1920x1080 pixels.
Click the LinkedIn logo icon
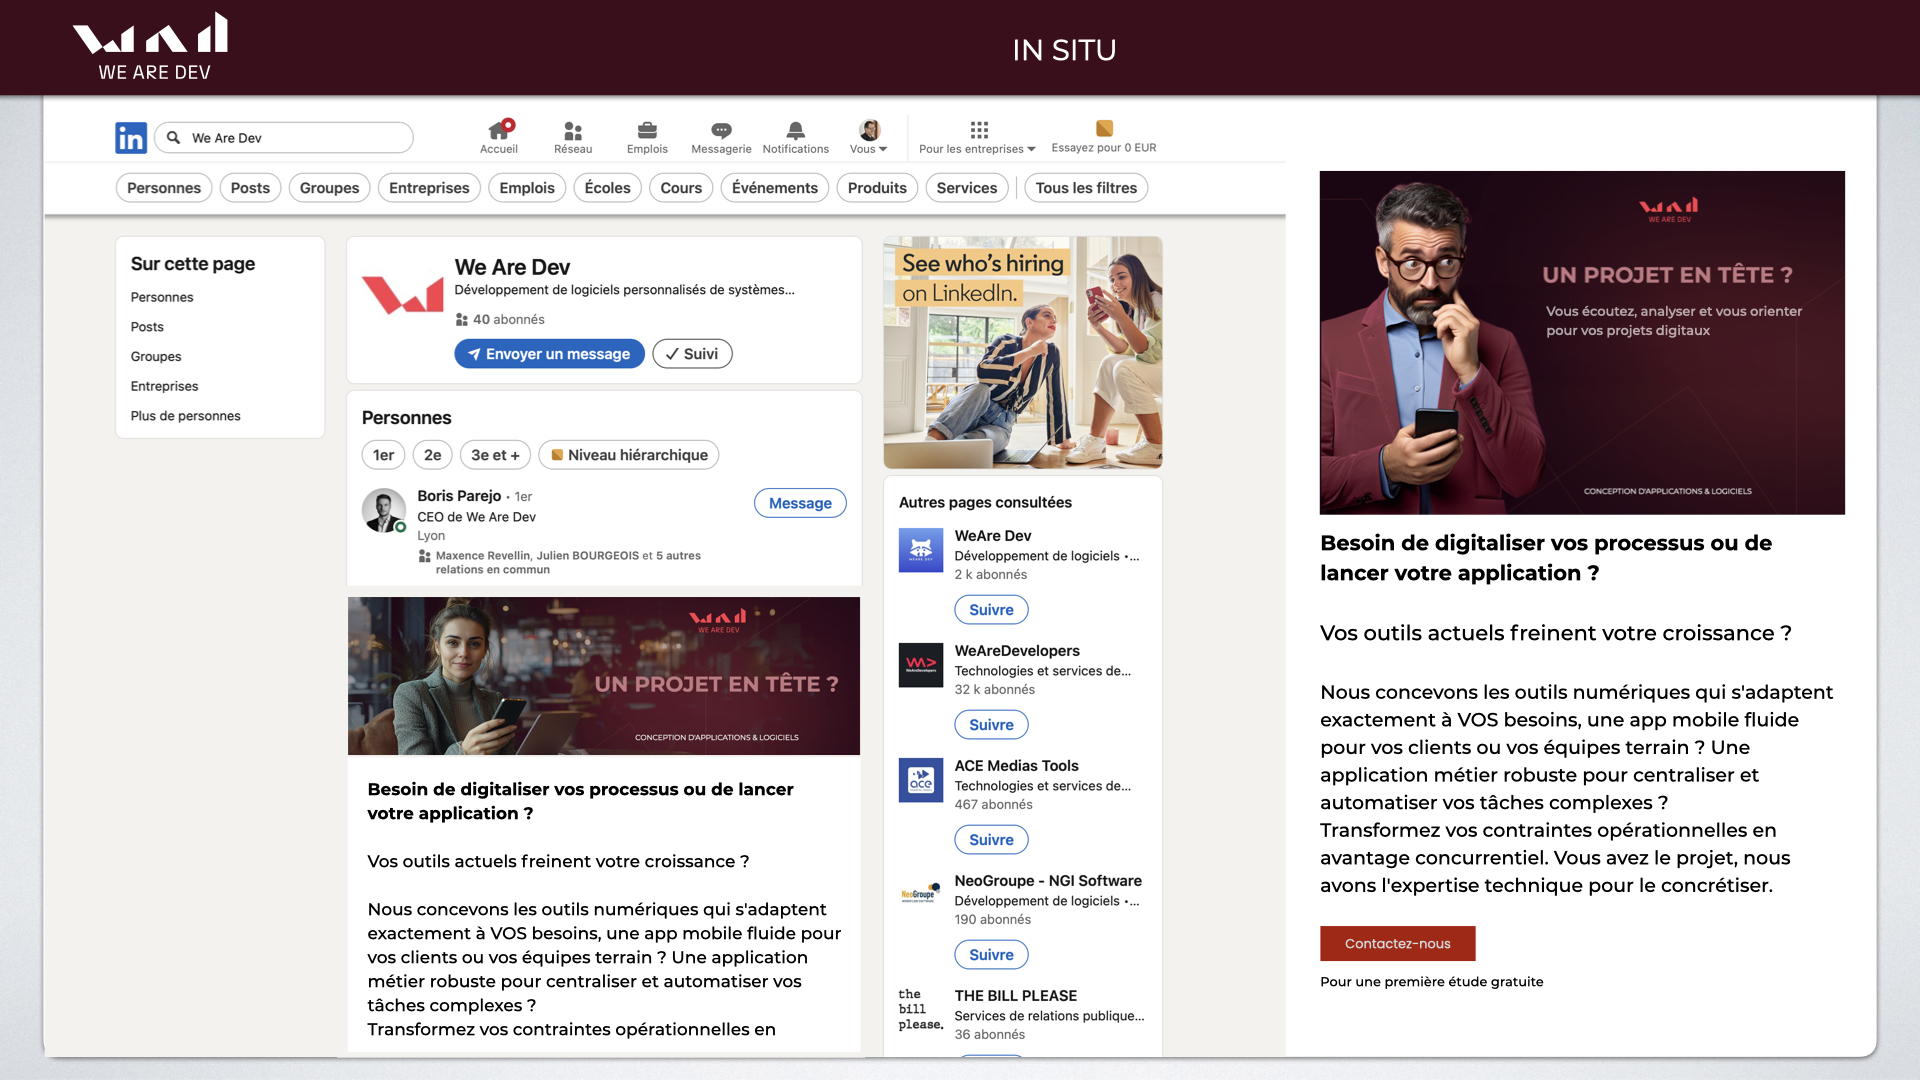131,138
